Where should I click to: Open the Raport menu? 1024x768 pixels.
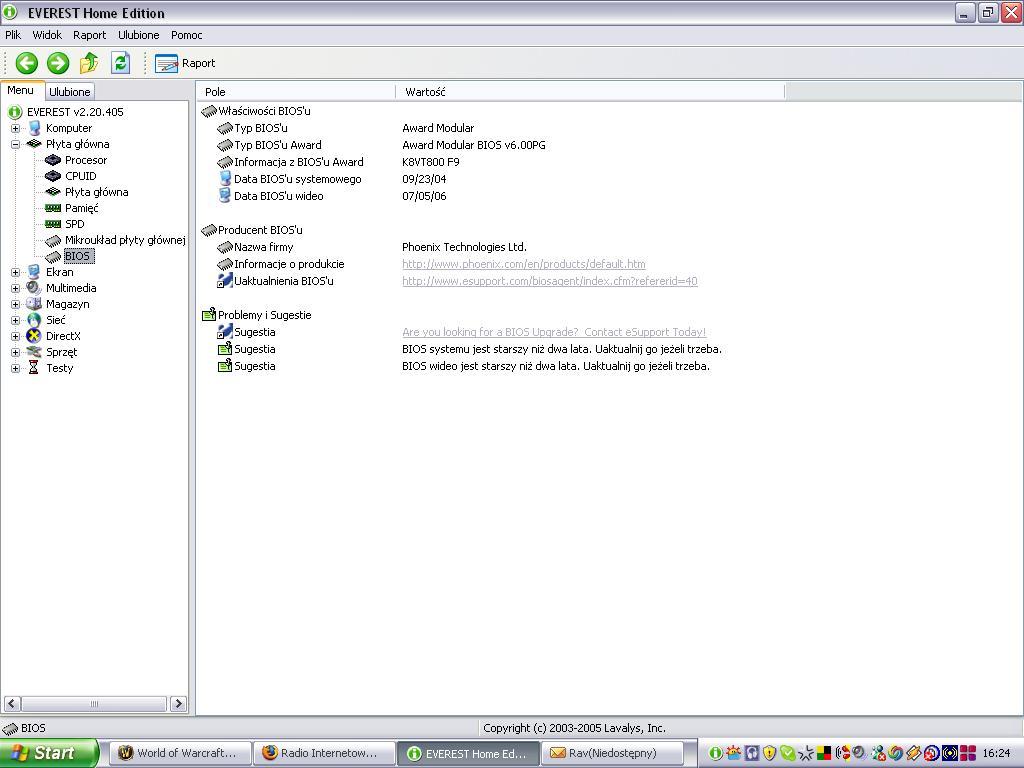tap(89, 35)
